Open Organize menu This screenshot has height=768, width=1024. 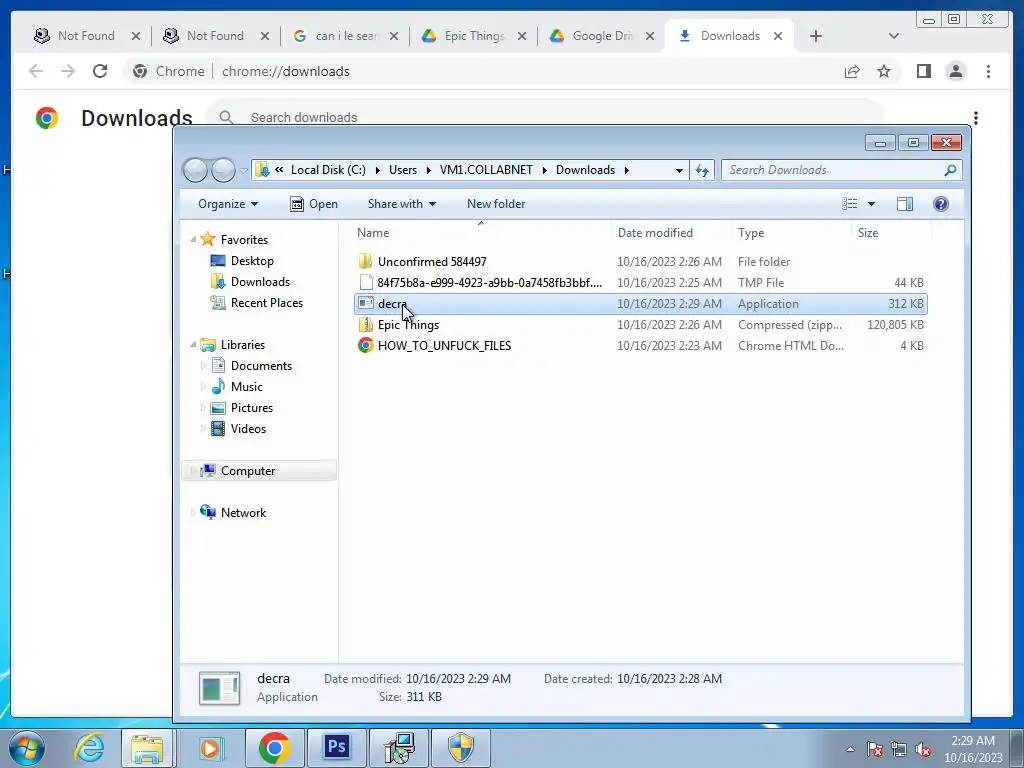click(x=227, y=204)
